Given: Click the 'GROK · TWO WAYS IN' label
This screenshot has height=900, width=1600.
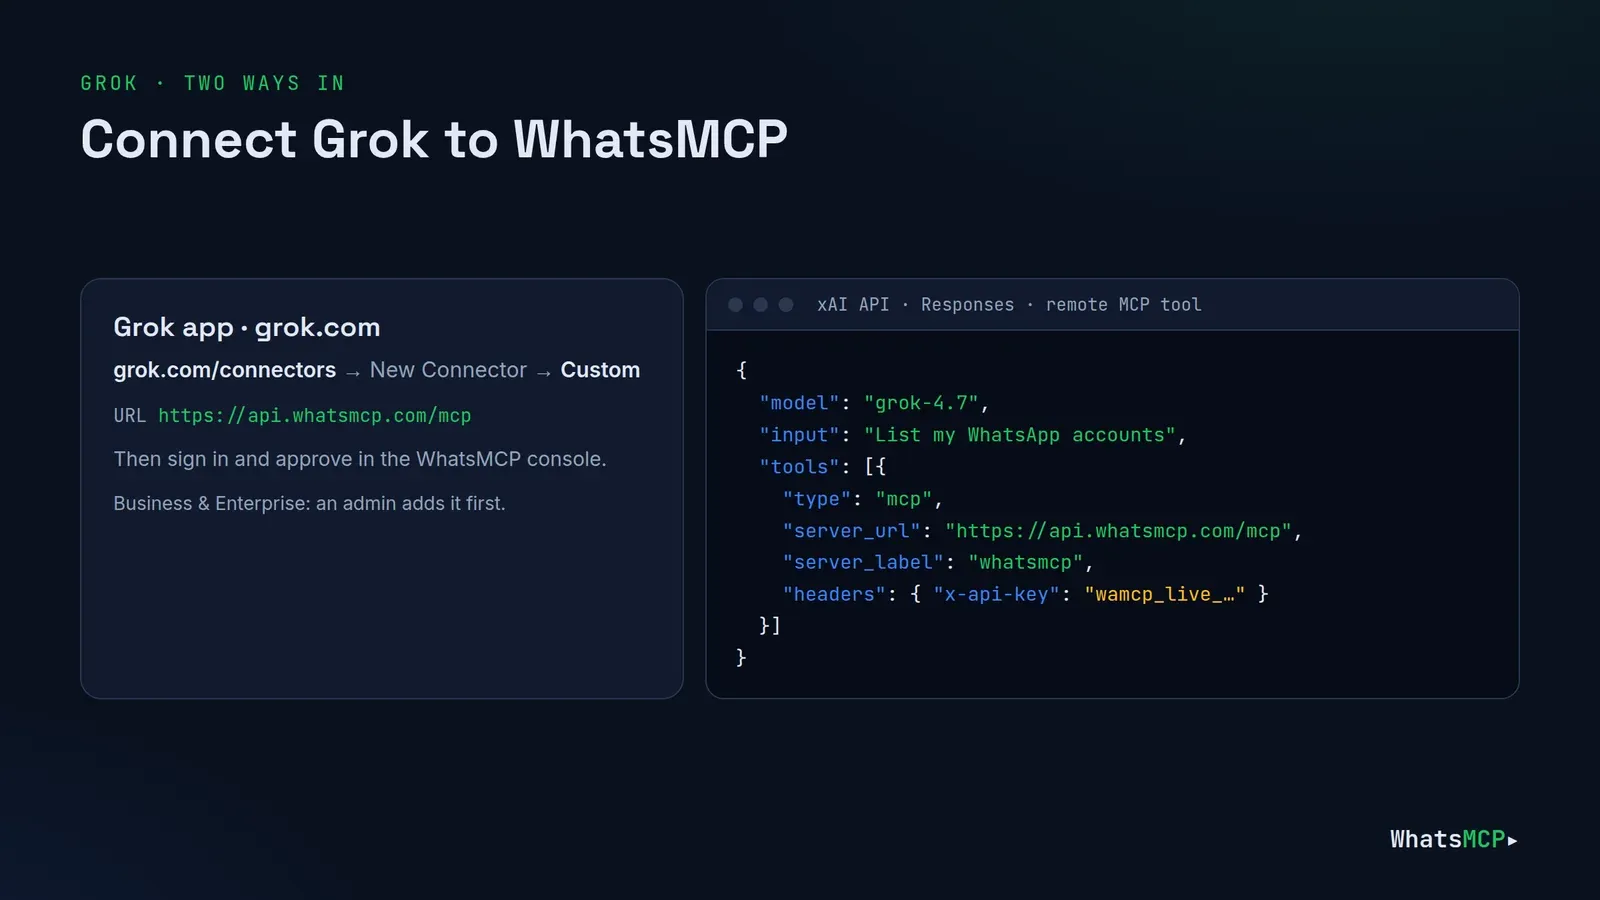Looking at the screenshot, I should click(x=212, y=83).
